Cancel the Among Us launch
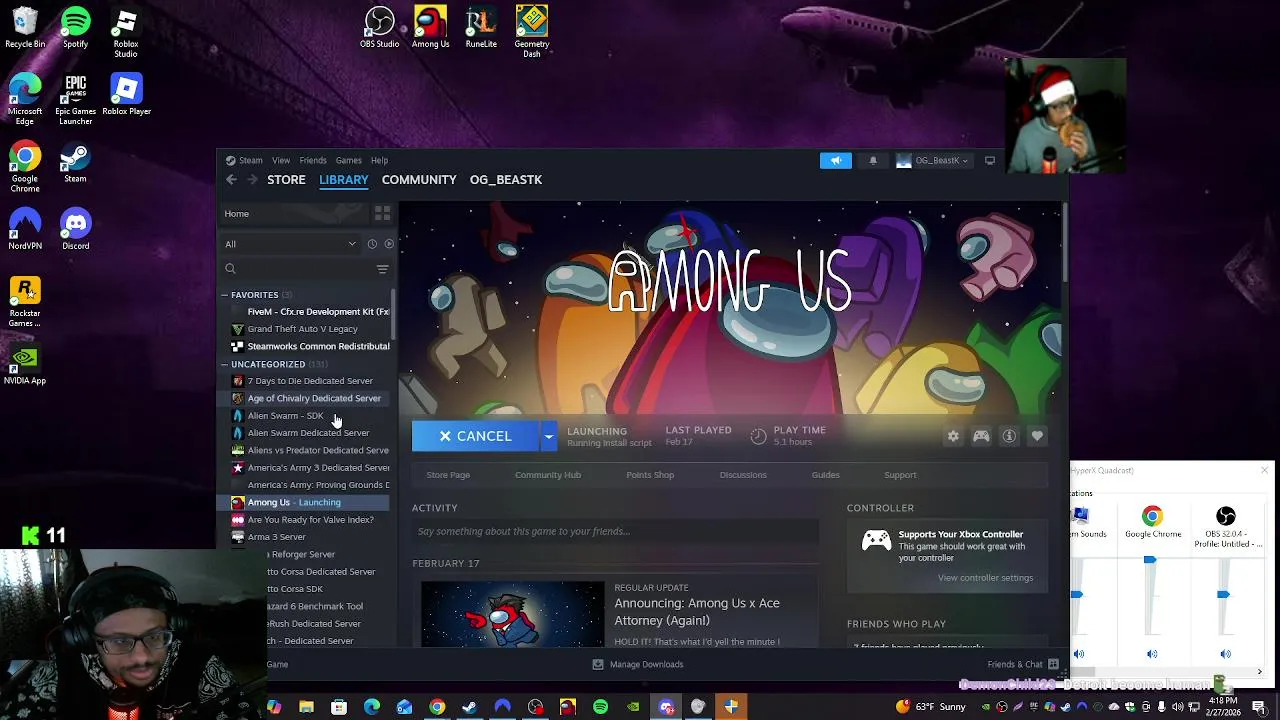This screenshot has width=1280, height=720. click(x=476, y=436)
